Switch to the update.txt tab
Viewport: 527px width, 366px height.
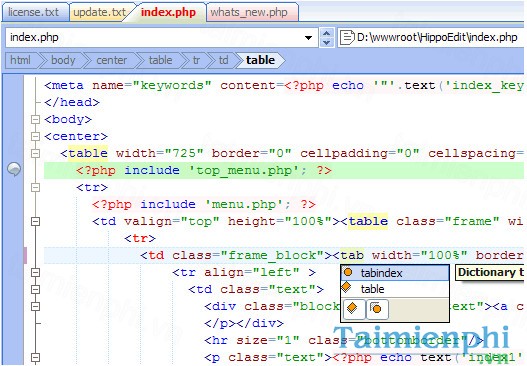(x=99, y=12)
